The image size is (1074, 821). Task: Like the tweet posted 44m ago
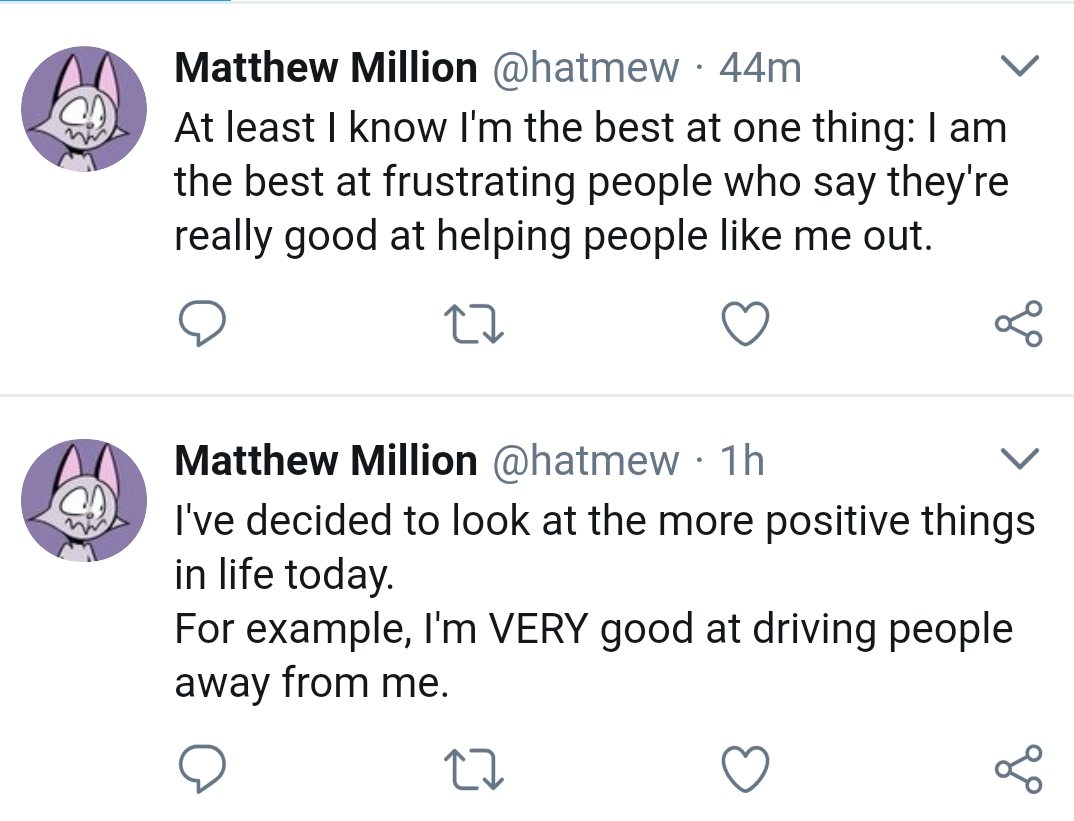tap(746, 324)
